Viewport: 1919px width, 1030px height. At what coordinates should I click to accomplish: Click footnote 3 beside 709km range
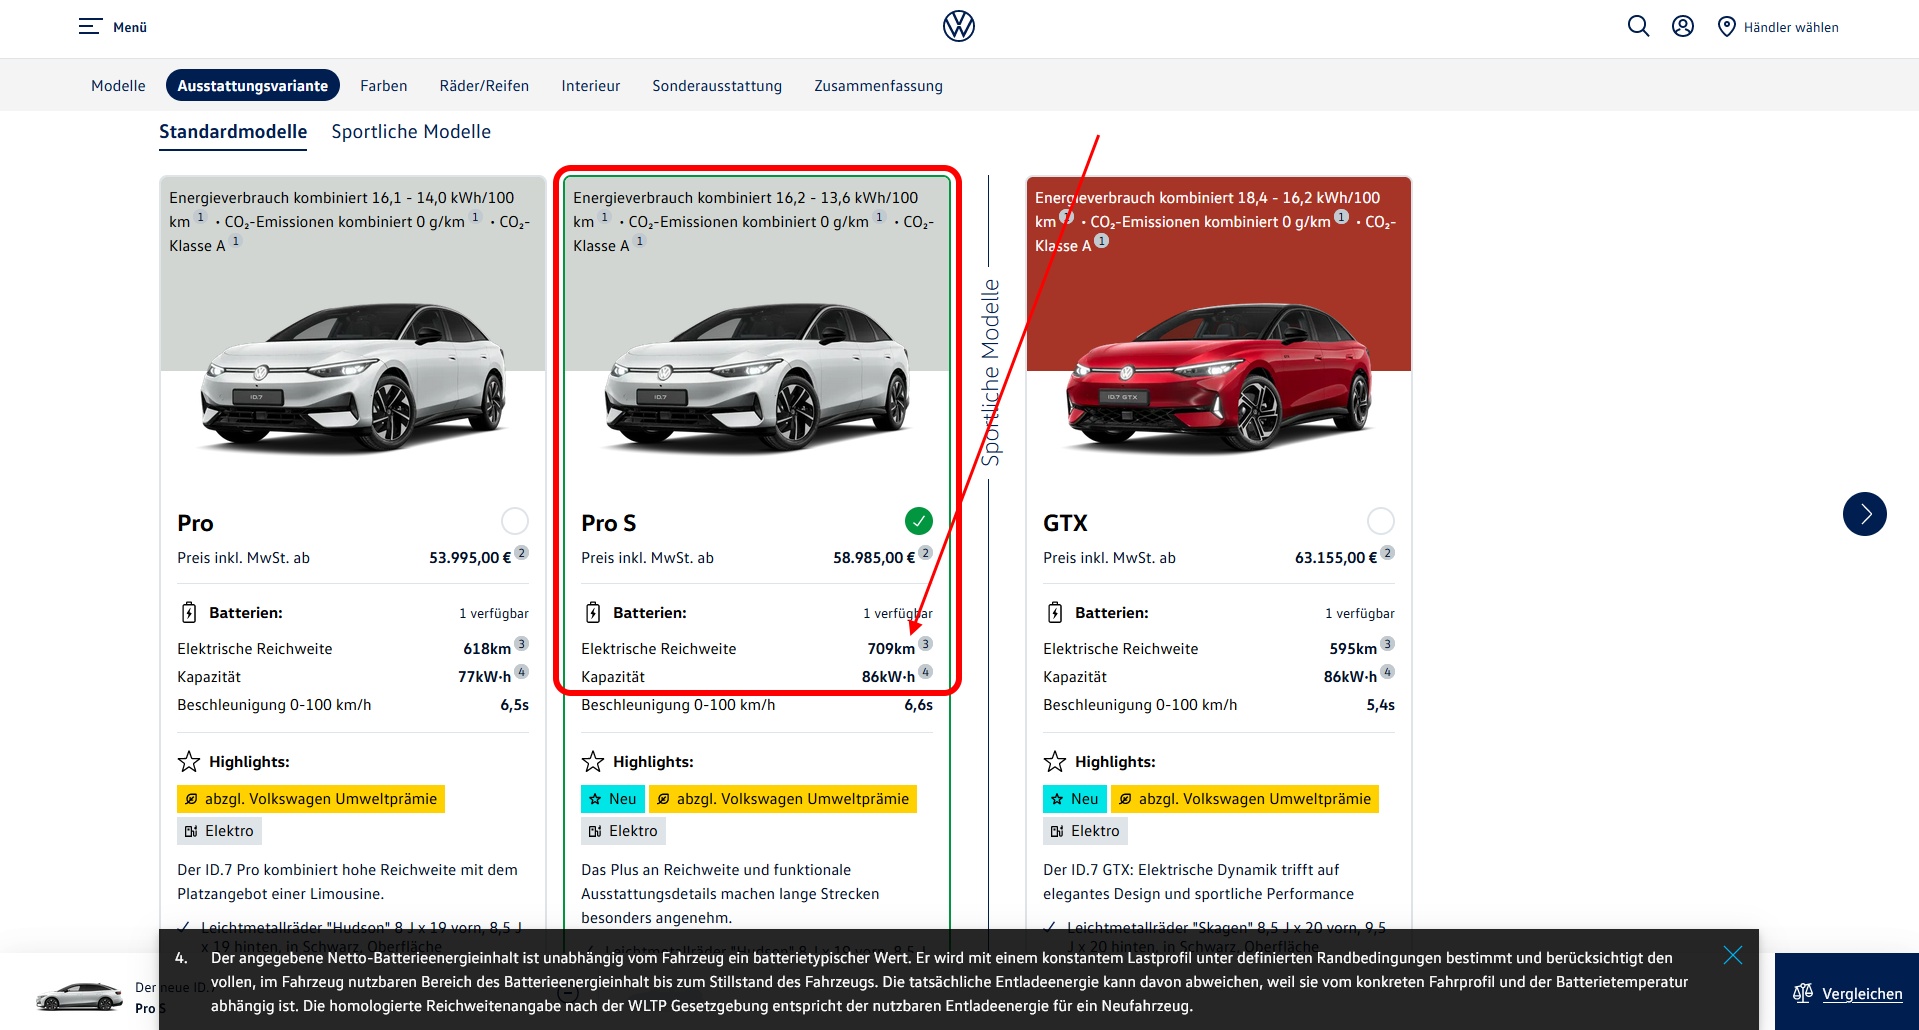tap(926, 644)
